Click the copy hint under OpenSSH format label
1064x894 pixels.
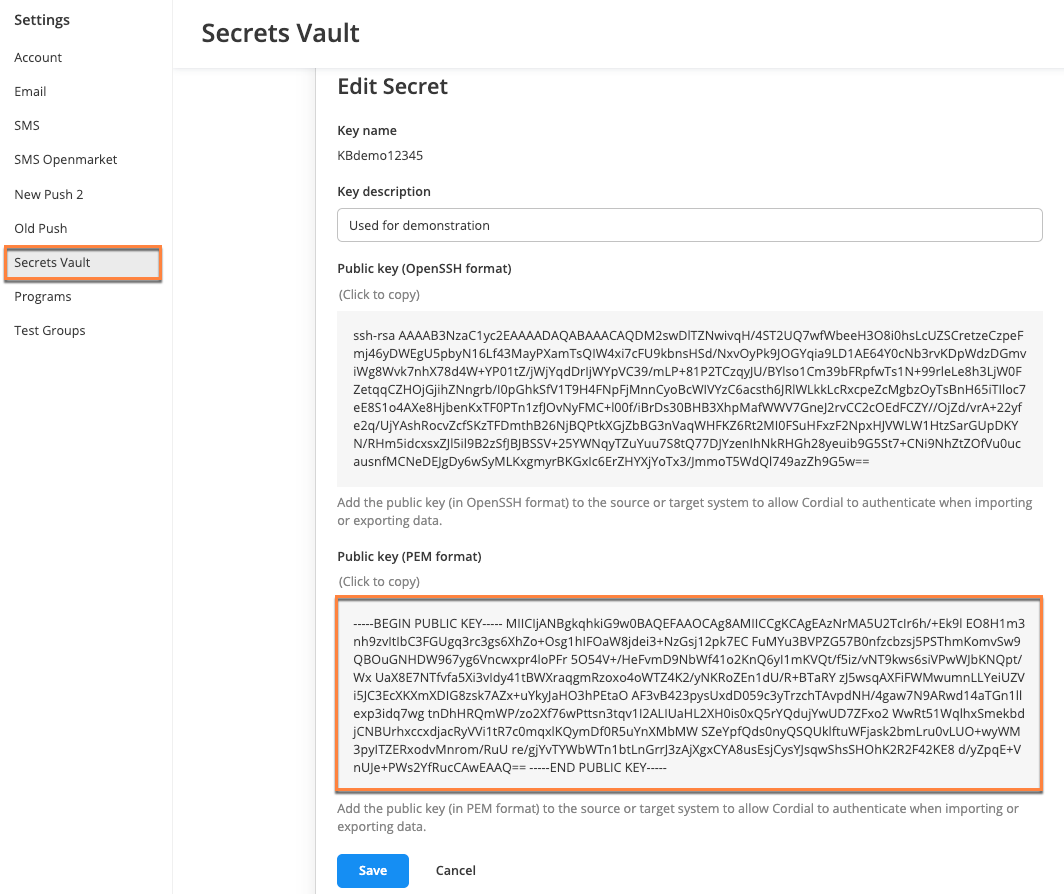tap(379, 295)
